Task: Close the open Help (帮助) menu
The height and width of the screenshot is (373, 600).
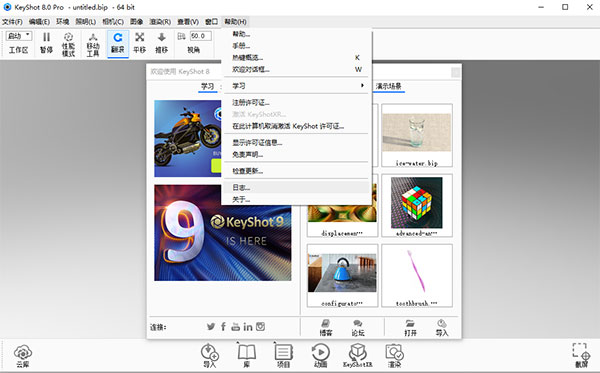Action: (x=235, y=22)
